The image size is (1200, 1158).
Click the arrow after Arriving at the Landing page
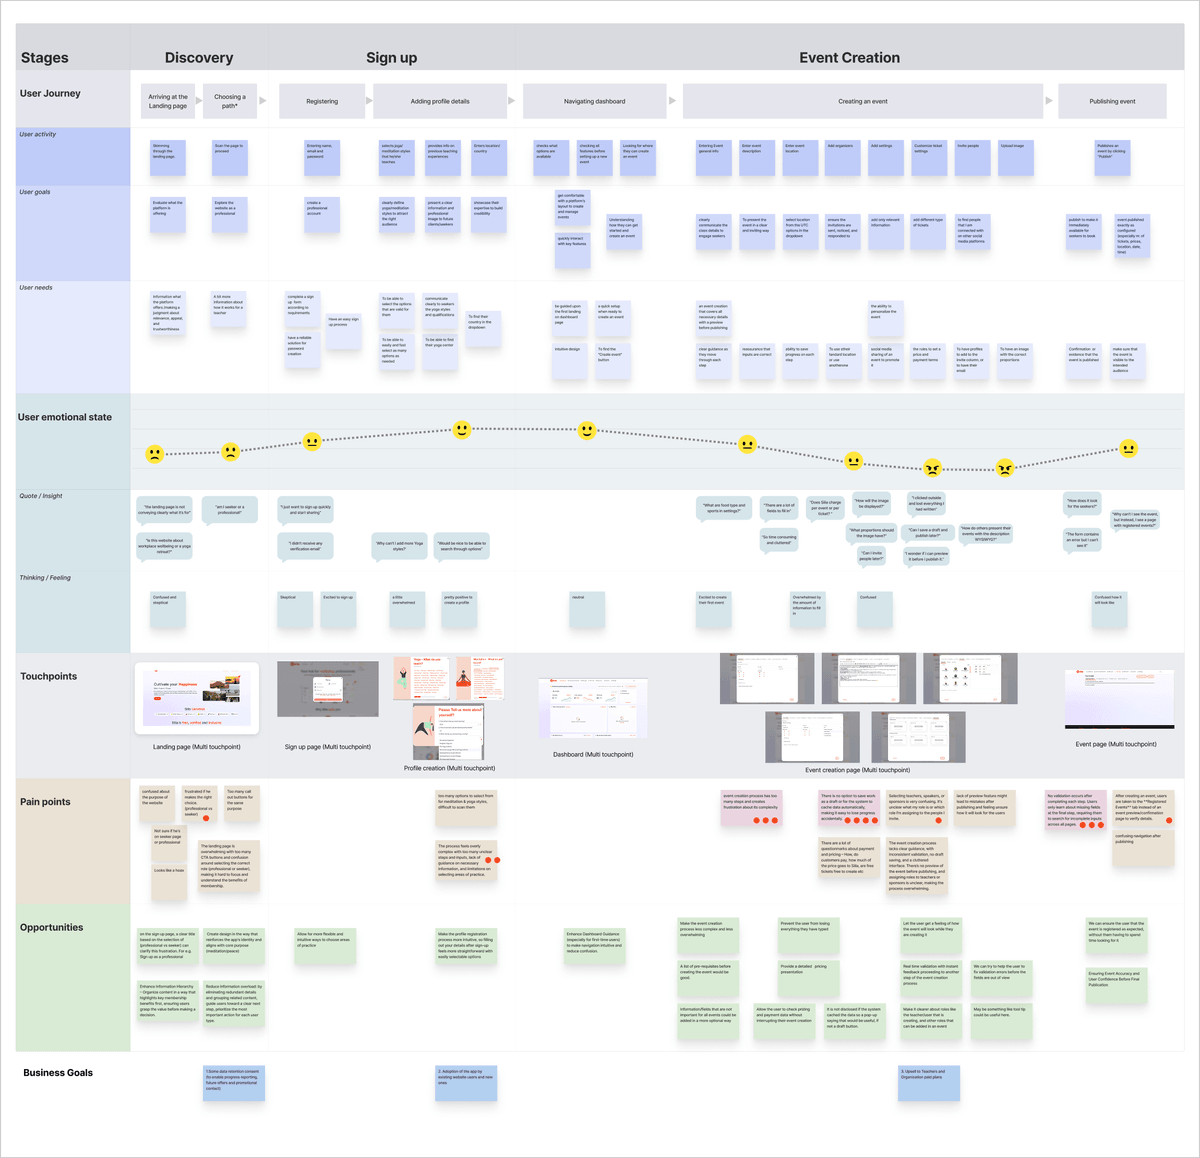tap(198, 100)
